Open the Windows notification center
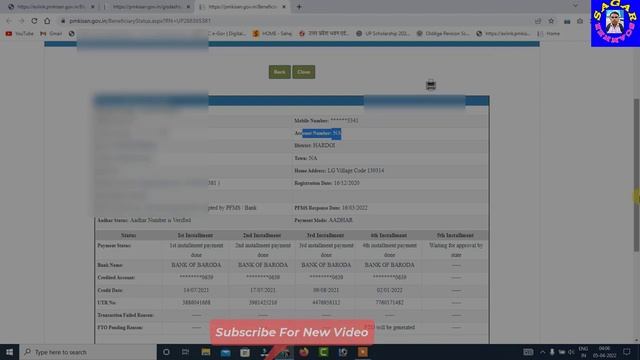Screen dimensions: 640x360 point(627,352)
